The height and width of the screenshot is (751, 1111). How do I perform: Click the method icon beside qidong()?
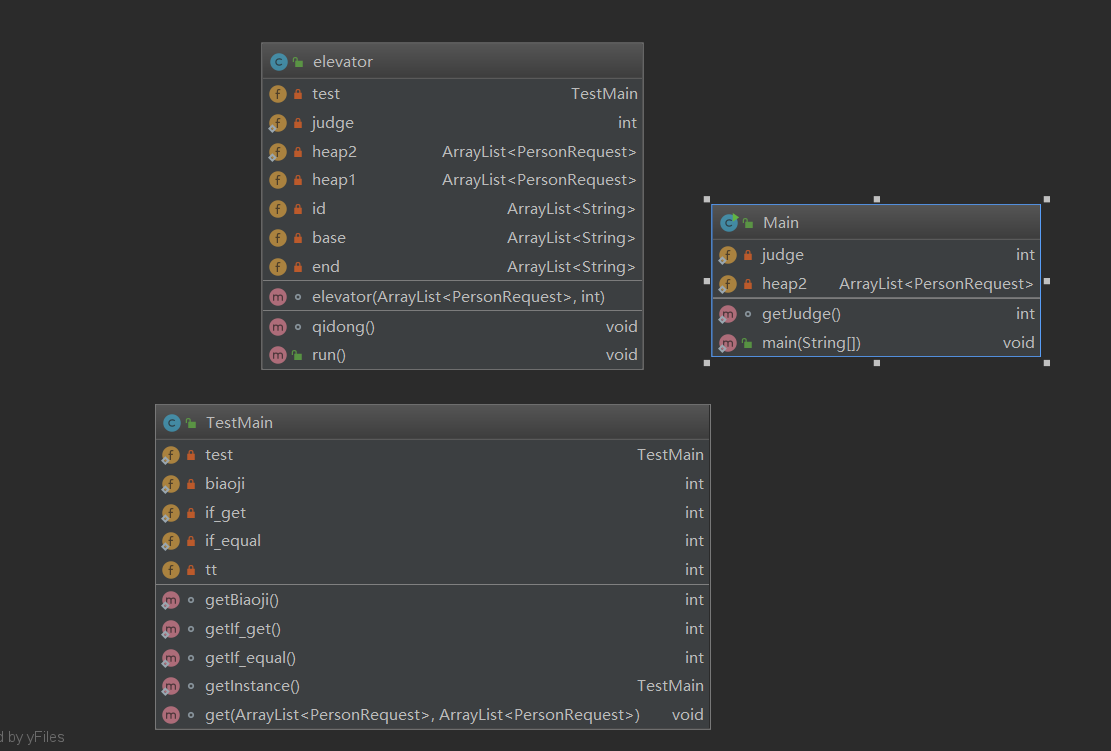[278, 327]
